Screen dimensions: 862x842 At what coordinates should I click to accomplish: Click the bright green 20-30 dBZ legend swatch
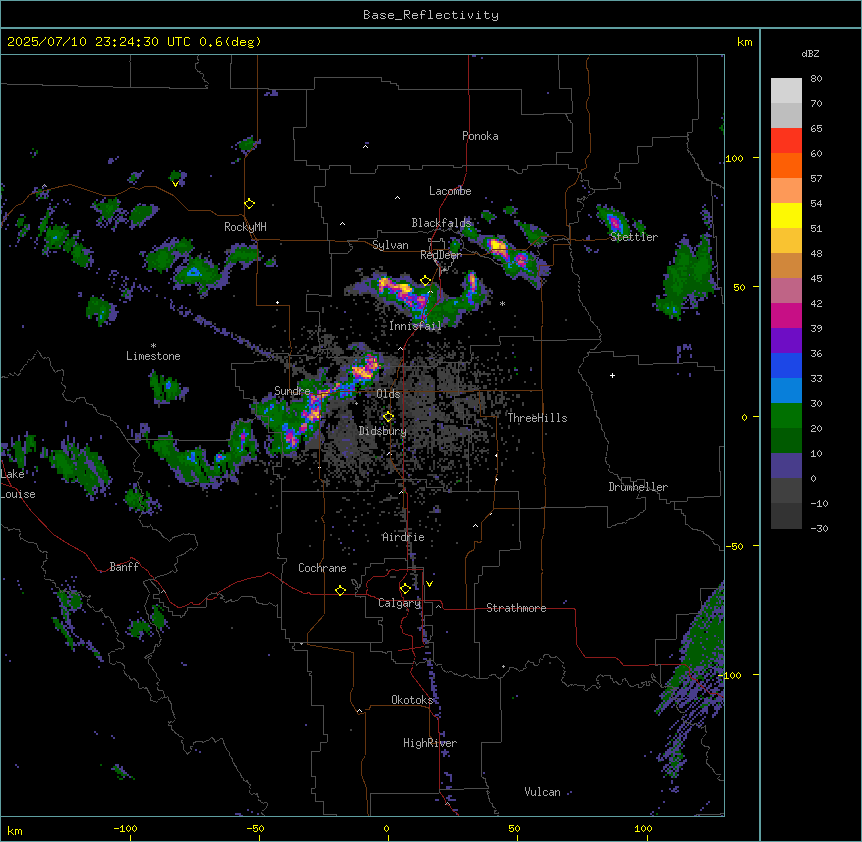tap(786, 416)
